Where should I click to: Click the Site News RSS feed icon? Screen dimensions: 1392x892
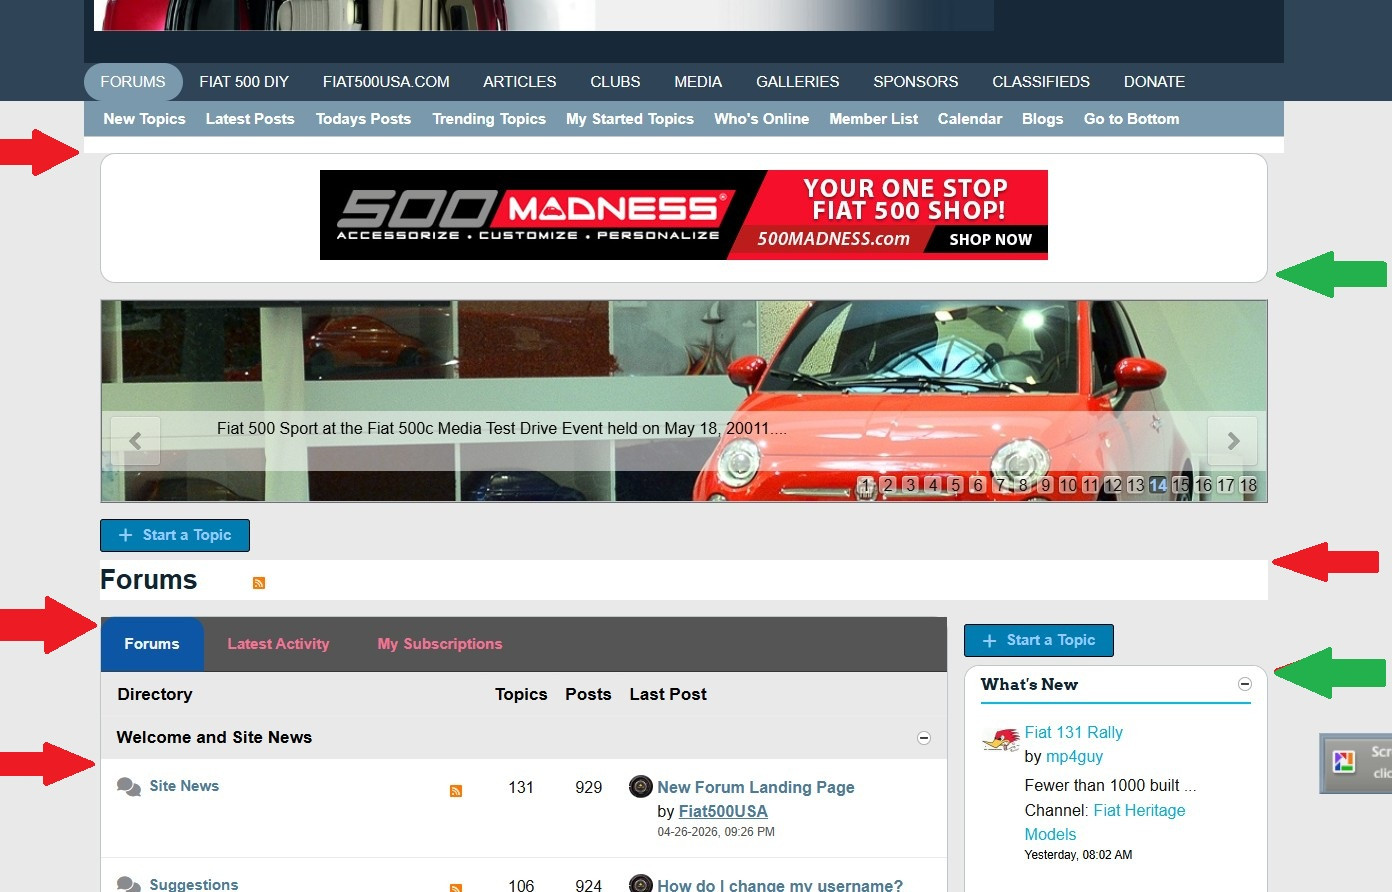(x=456, y=791)
